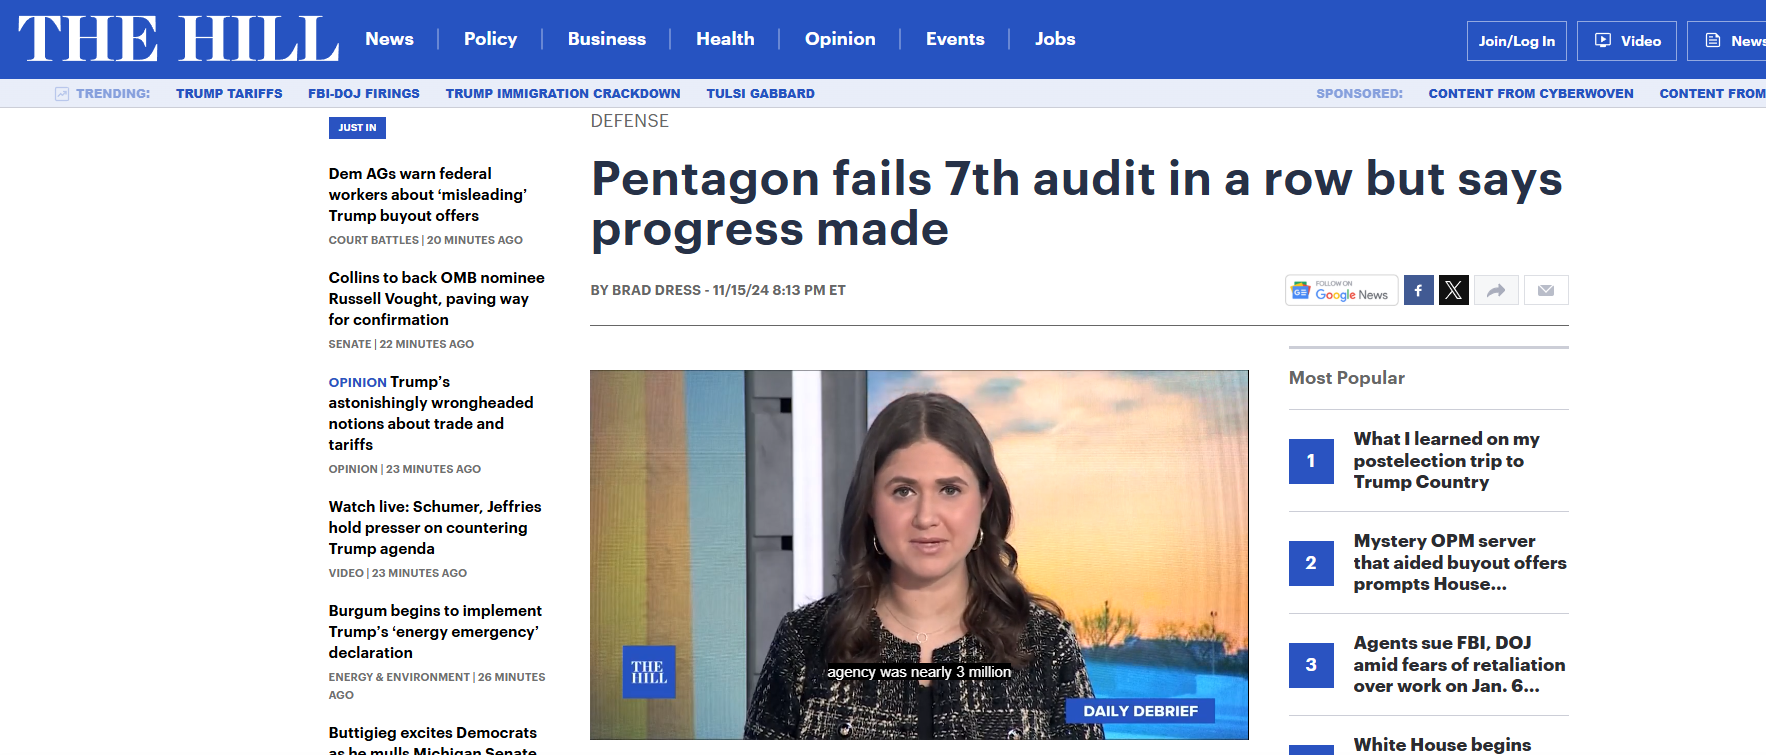Read Buttigieg excites Democrats story
The height and width of the screenshot is (755, 1766).
coord(433,741)
